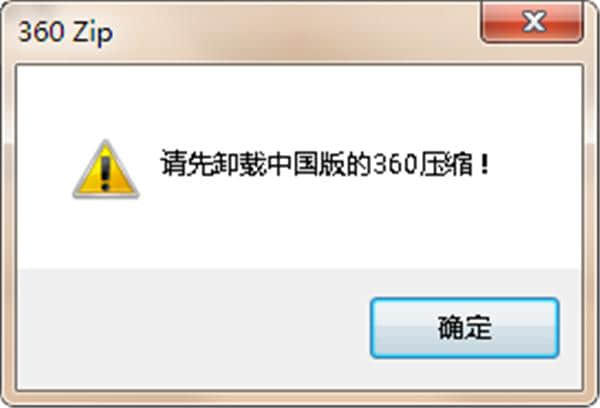Click the black exclamation inside warning icon

[105, 173]
